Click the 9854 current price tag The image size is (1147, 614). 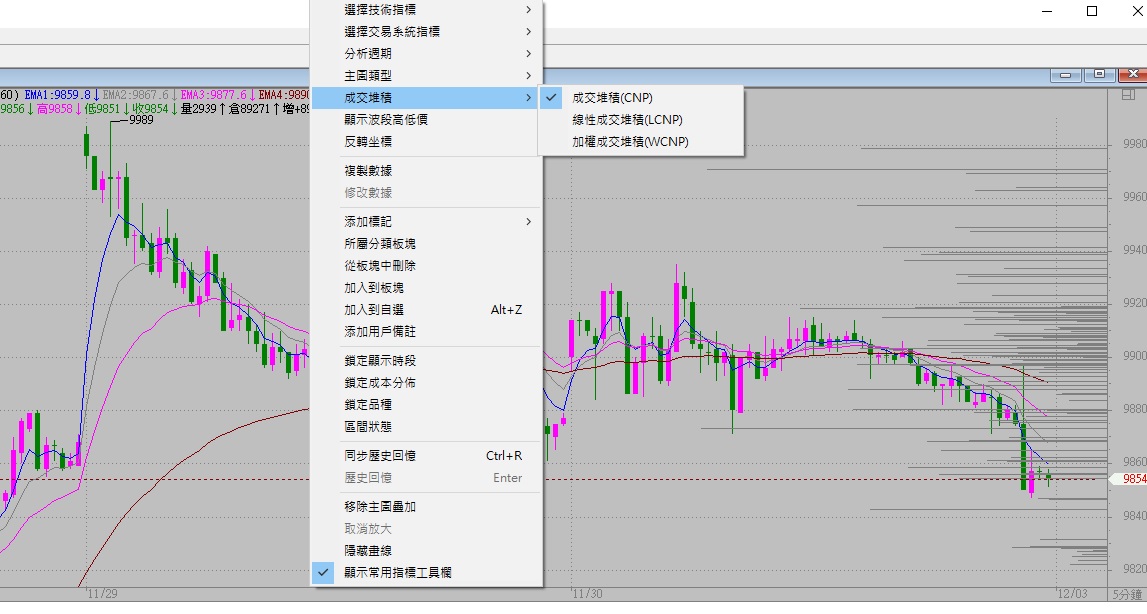pos(1130,479)
